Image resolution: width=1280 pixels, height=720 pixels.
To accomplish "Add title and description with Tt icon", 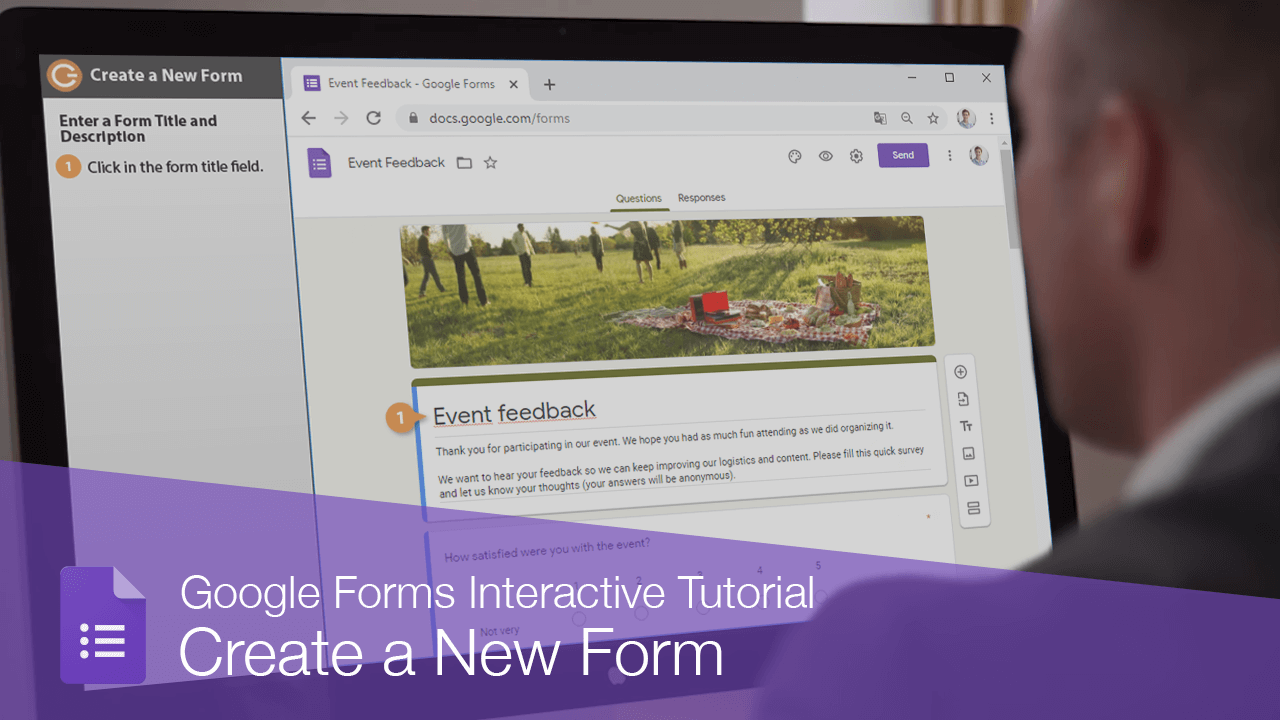I will coord(966,426).
